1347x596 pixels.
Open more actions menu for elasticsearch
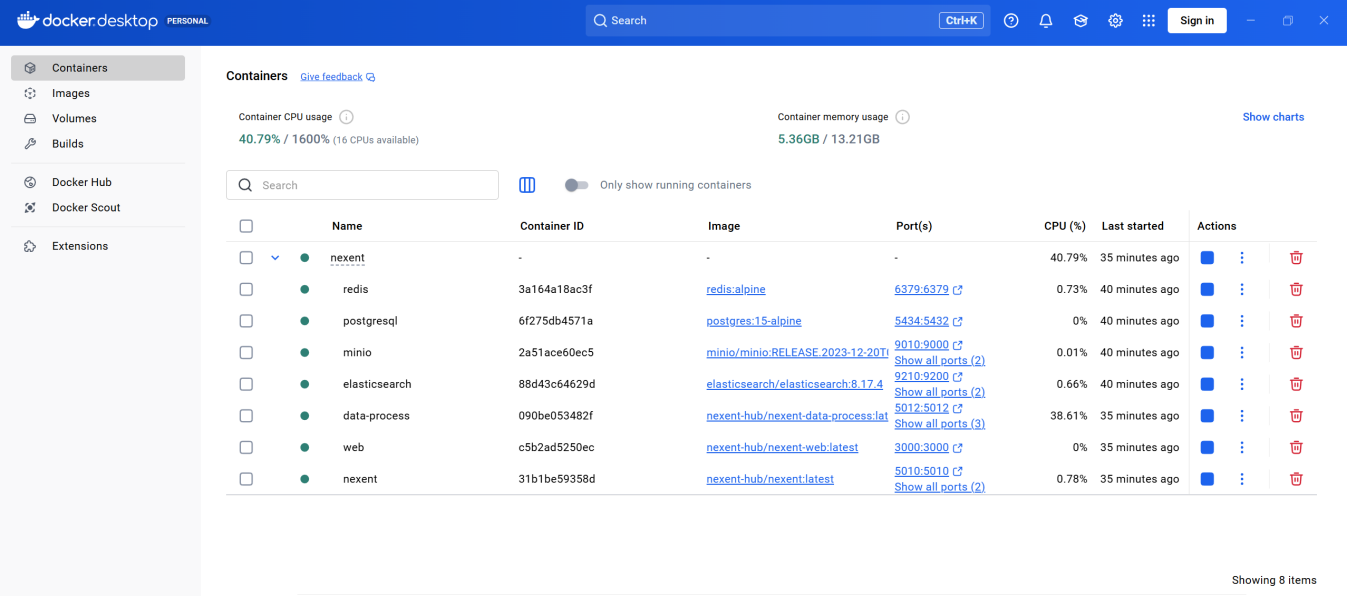pos(1242,384)
